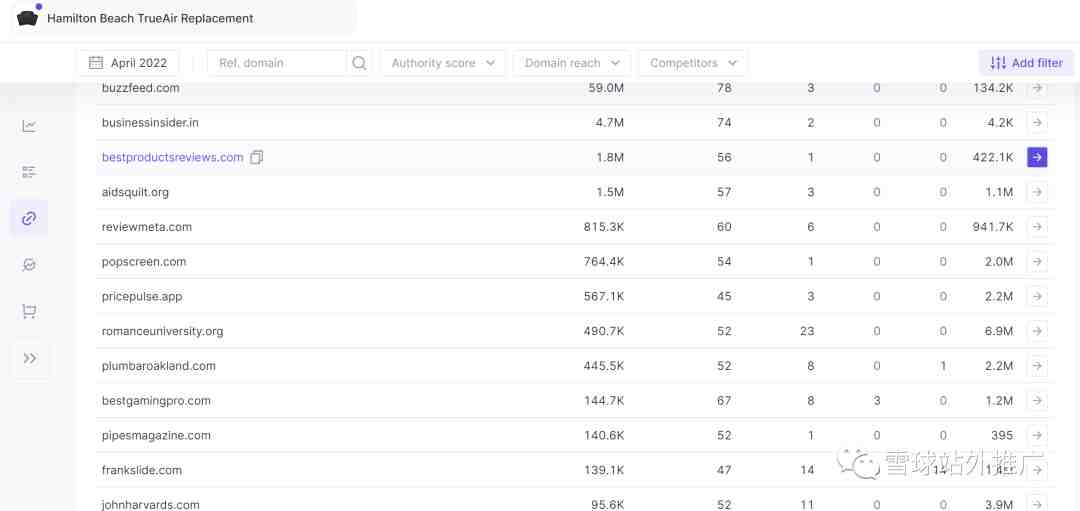Open the bestproductsreviews.com link

172,157
